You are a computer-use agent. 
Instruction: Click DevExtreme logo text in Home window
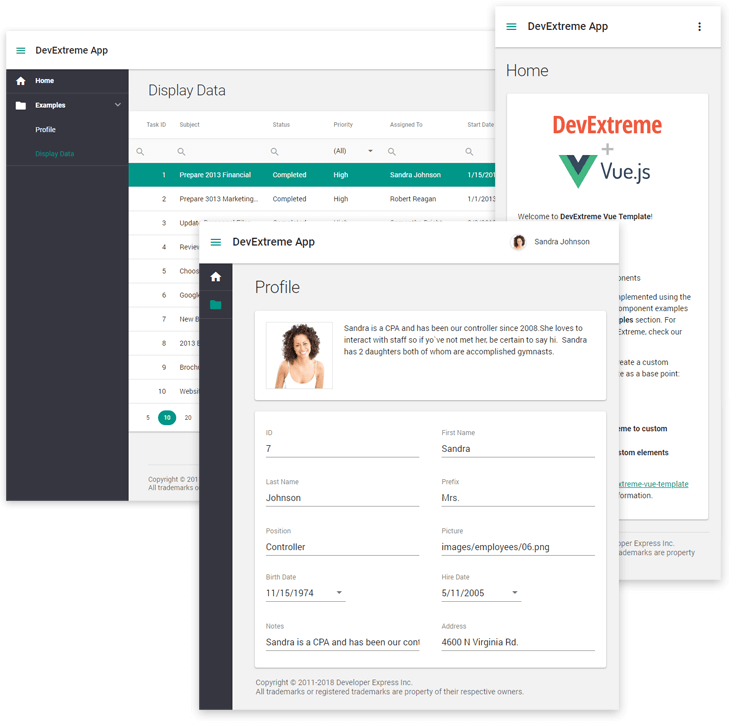607,125
